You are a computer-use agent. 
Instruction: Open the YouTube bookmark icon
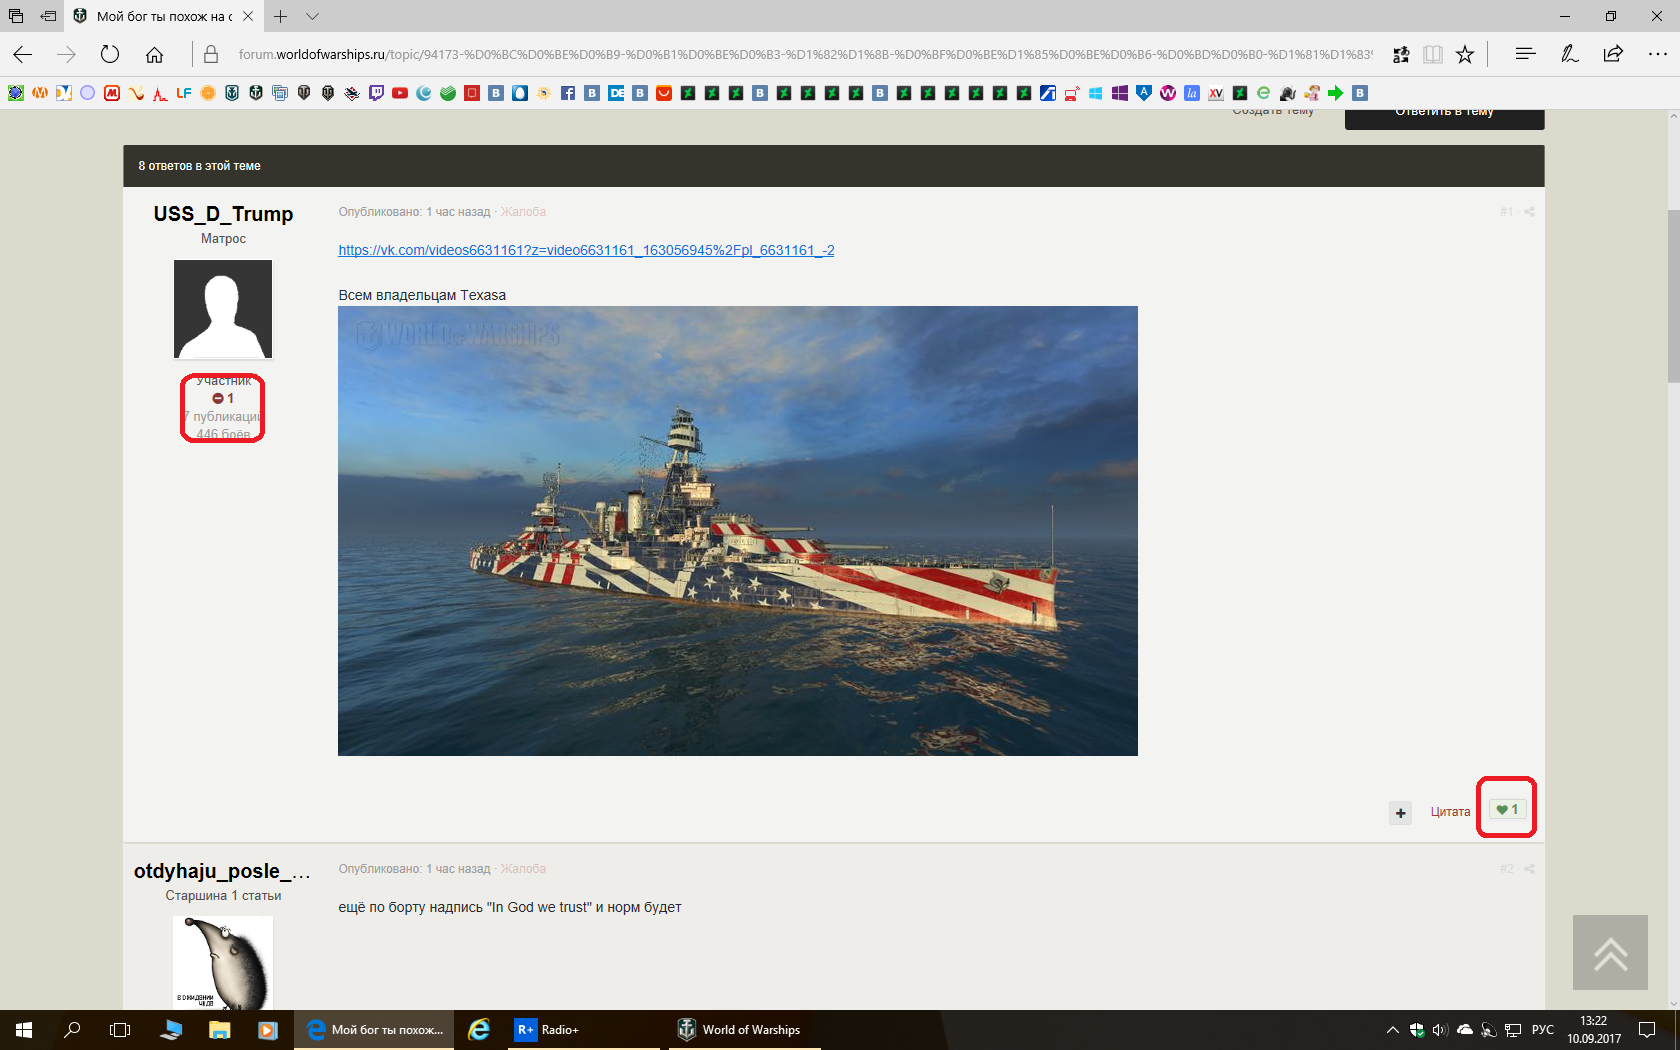pyautogui.click(x=400, y=93)
